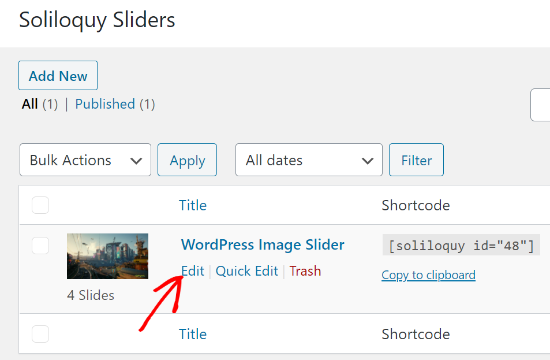Sort by Title in the footer row
The height and width of the screenshot is (360, 550).
point(193,334)
